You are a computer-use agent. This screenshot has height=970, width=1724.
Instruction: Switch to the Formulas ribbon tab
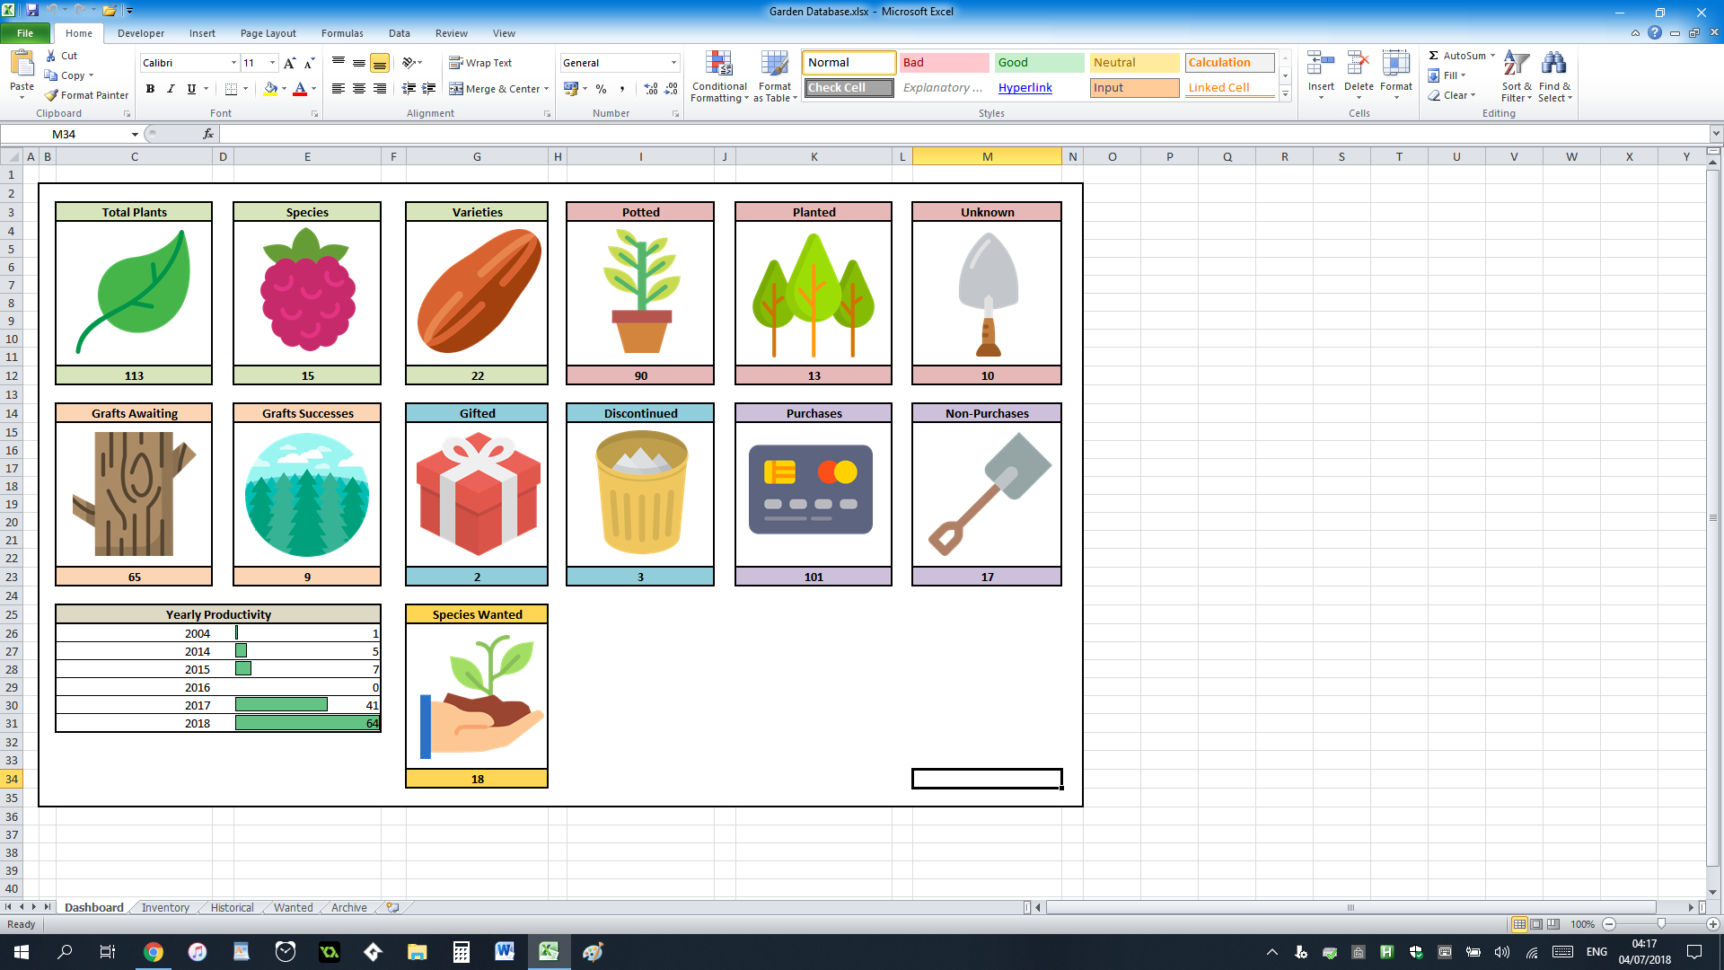(x=342, y=33)
